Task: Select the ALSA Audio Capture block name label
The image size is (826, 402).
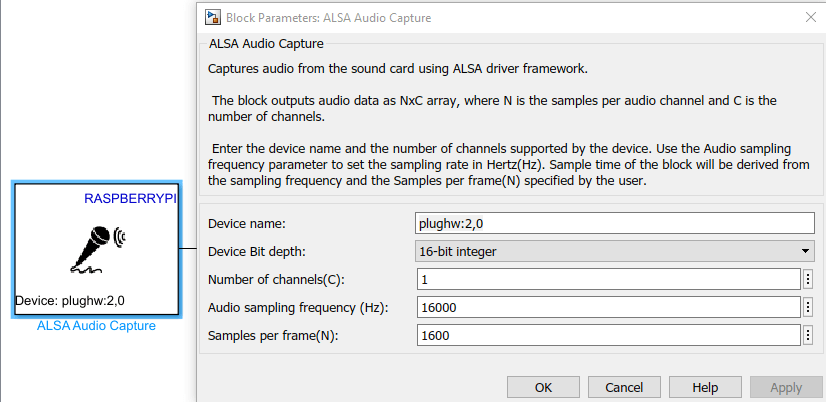Action: (x=96, y=326)
